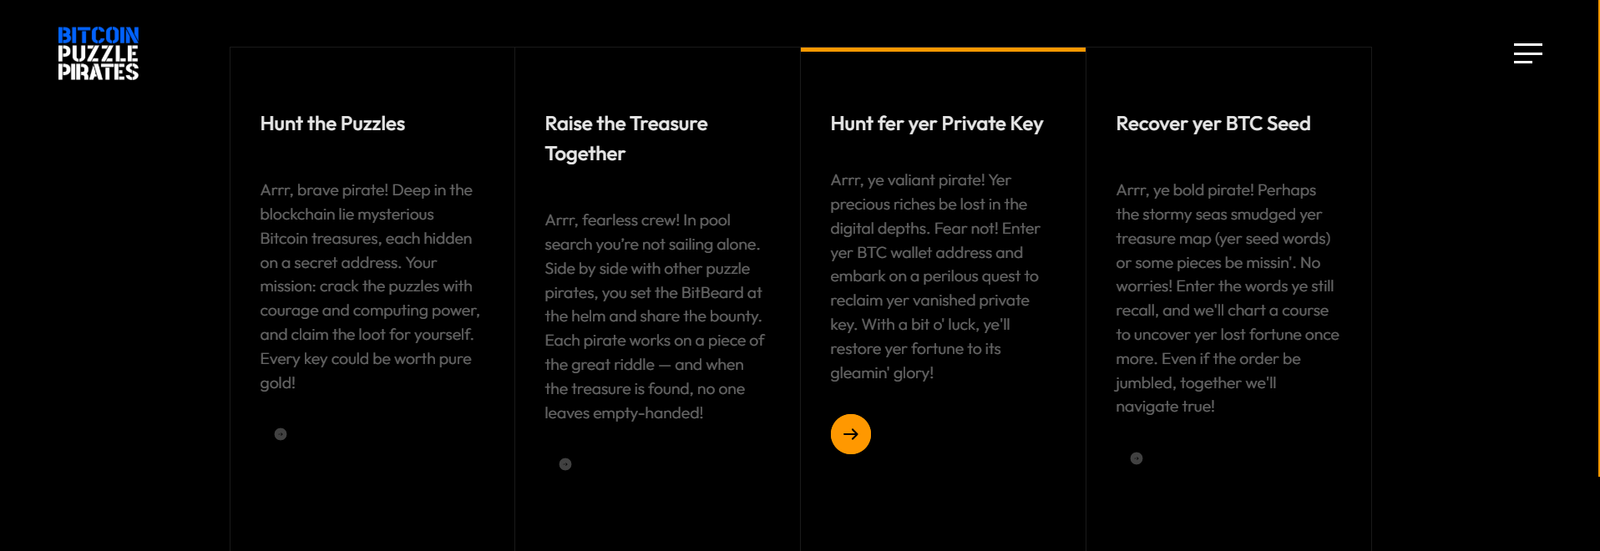
Task: Click the small arrow under Recover yer BTC Seed
Action: tap(1136, 458)
